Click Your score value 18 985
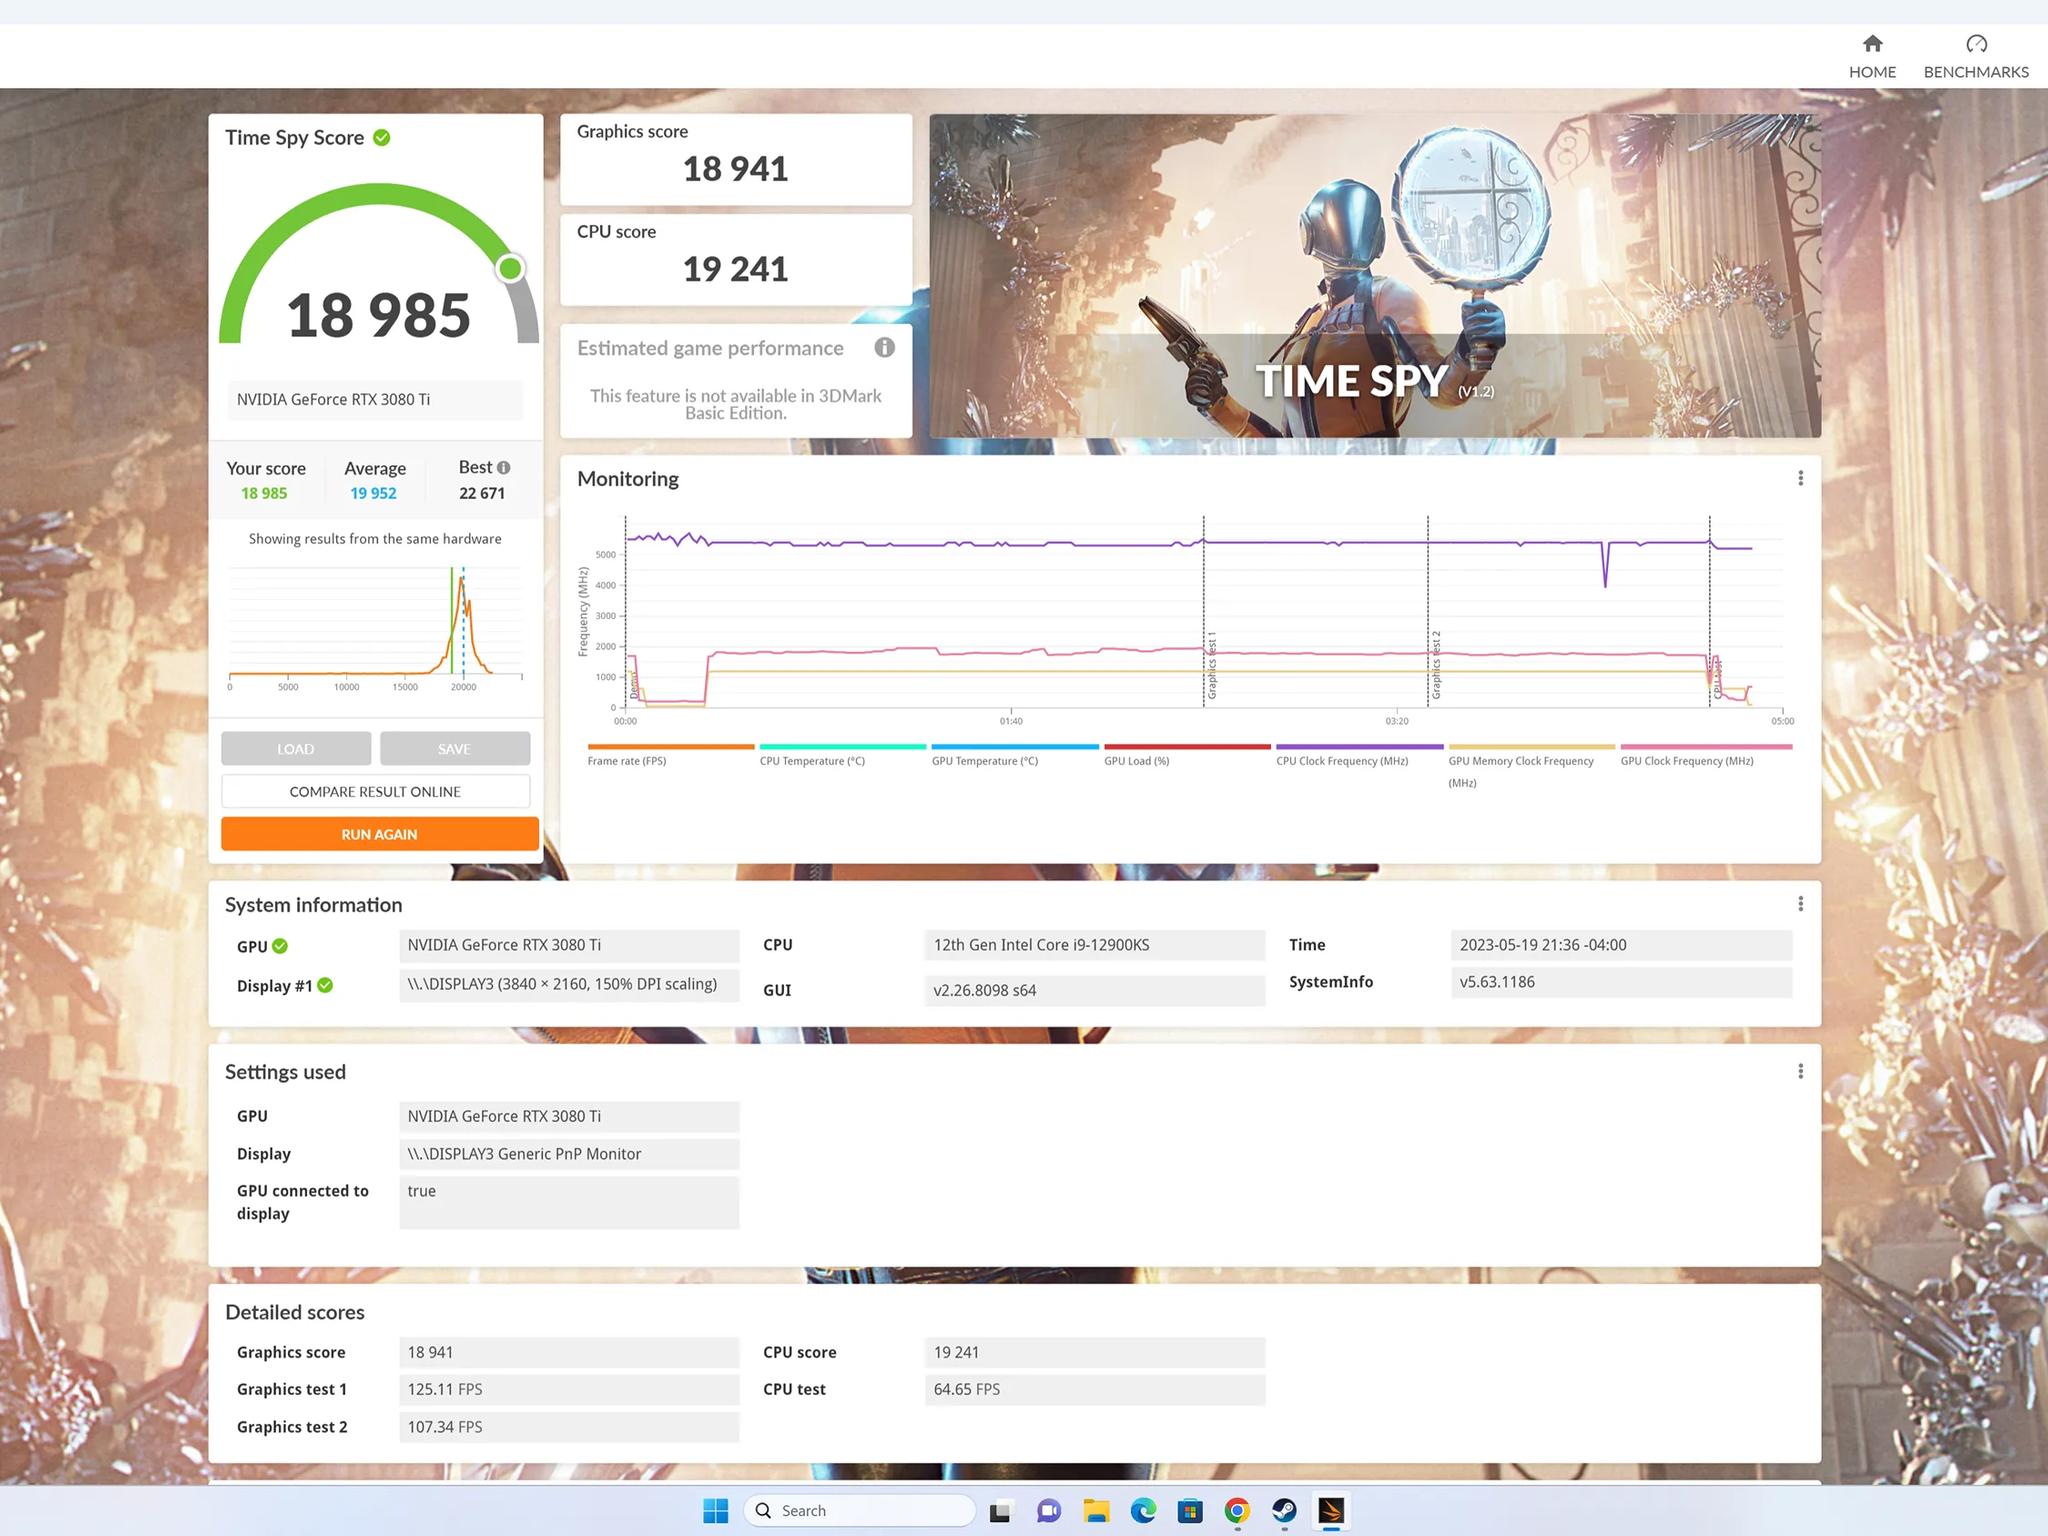The width and height of the screenshot is (2048, 1536). (x=264, y=494)
